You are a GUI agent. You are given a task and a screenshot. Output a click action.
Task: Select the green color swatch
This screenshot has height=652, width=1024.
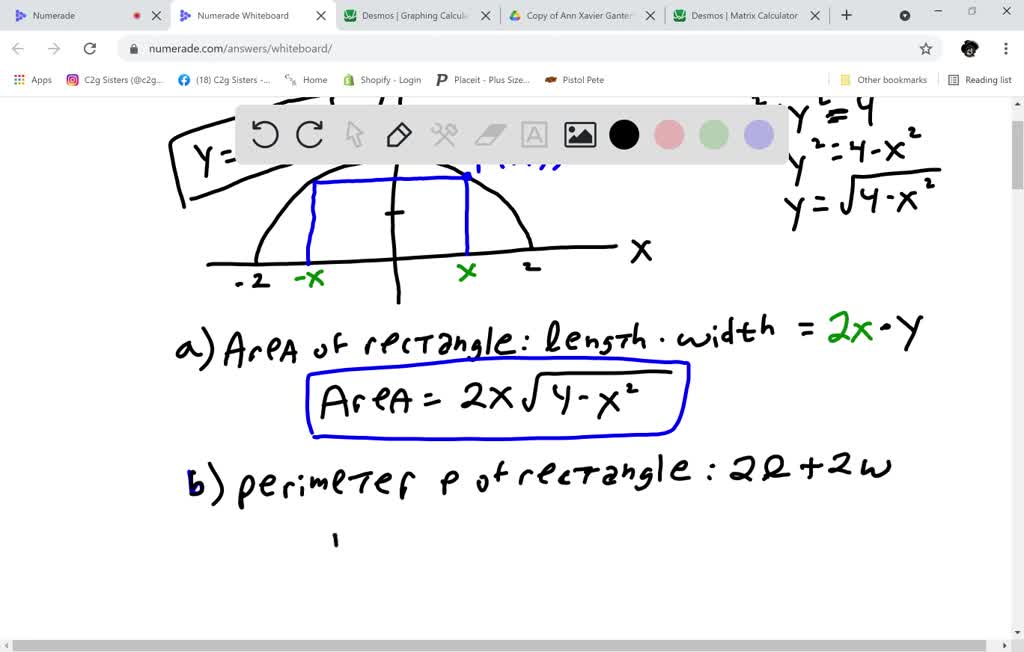[713, 134]
